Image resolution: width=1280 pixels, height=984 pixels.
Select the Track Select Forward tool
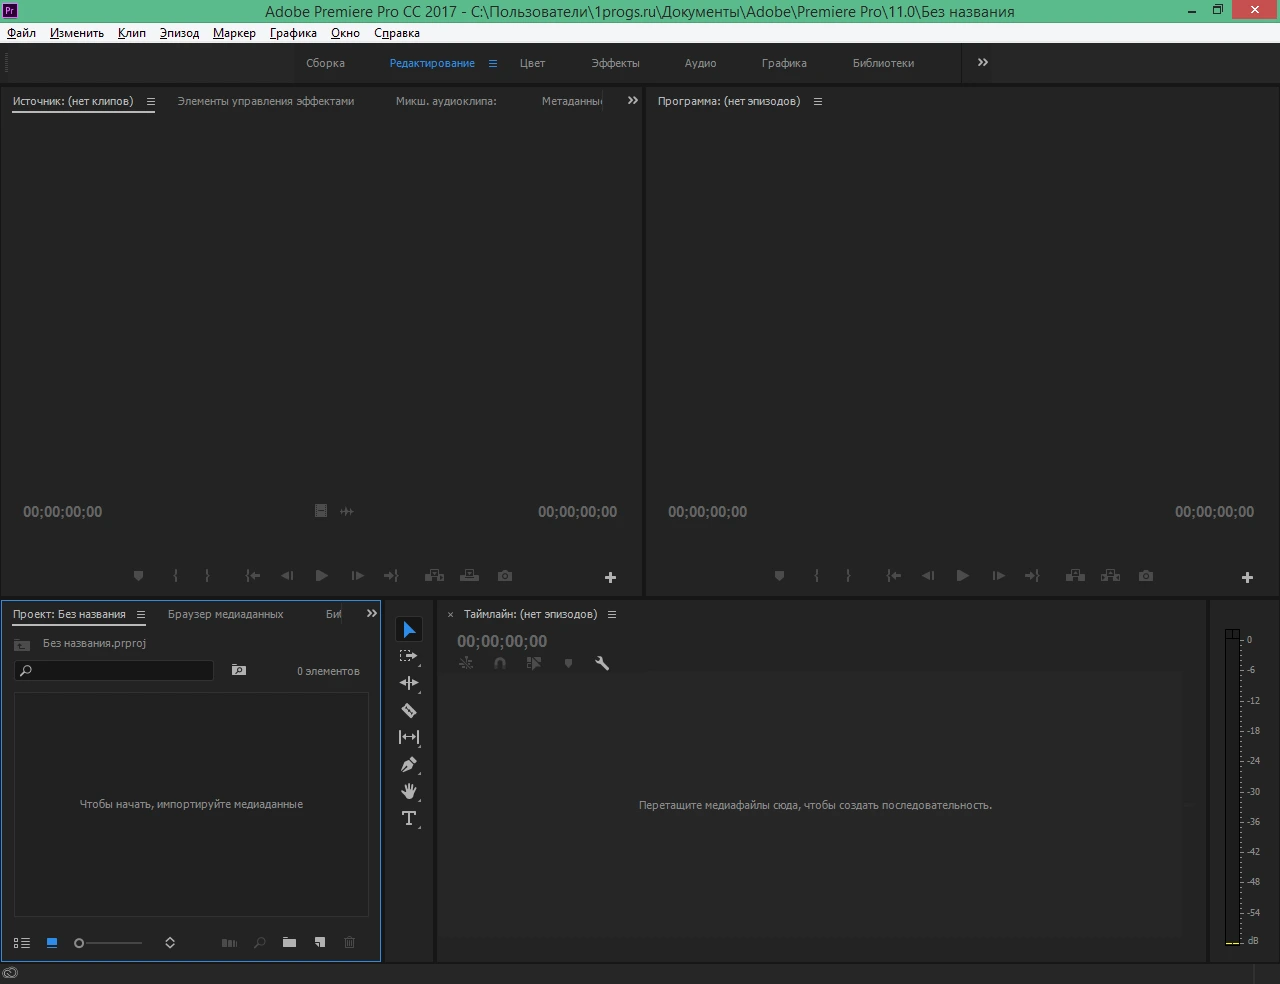pos(409,656)
